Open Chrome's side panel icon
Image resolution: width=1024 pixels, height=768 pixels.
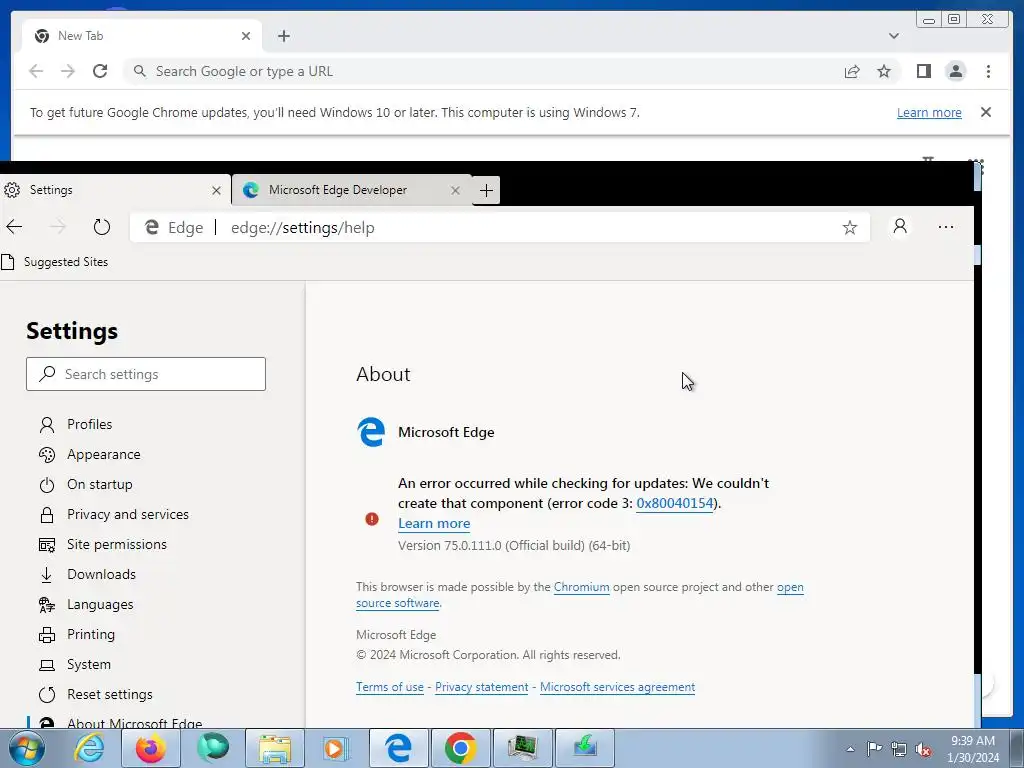pos(923,71)
